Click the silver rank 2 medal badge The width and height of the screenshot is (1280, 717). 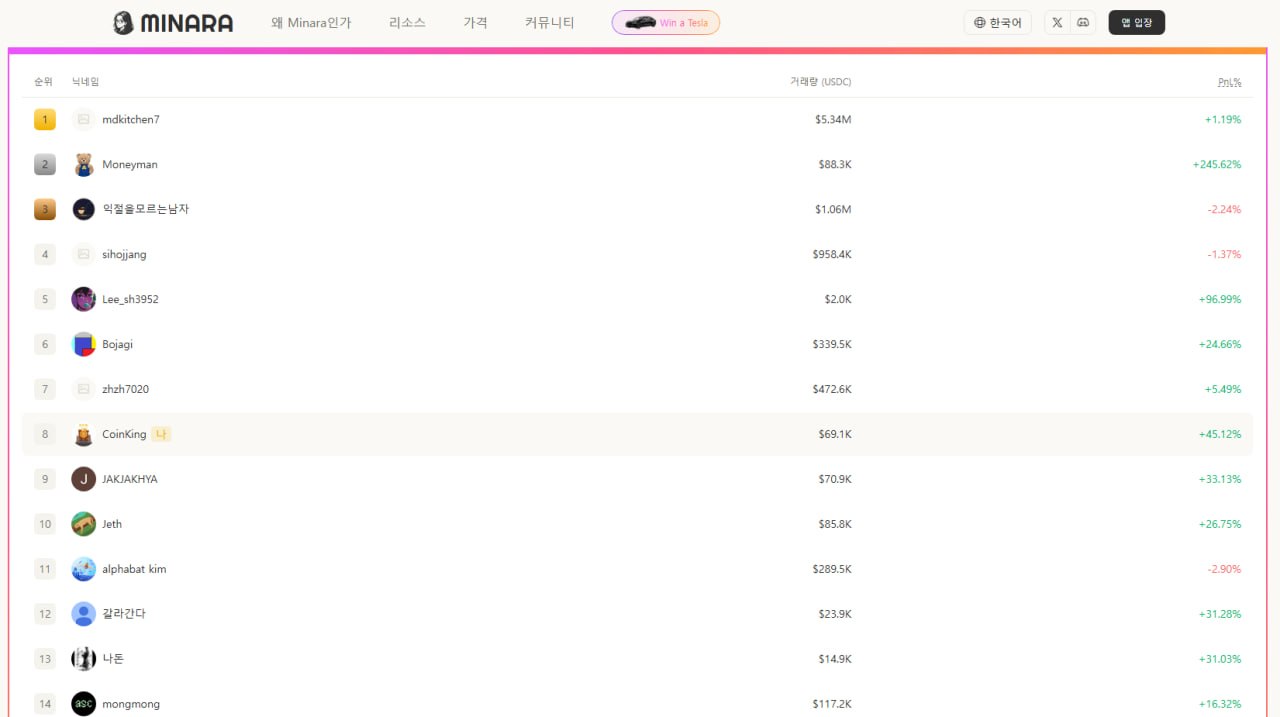coord(45,164)
